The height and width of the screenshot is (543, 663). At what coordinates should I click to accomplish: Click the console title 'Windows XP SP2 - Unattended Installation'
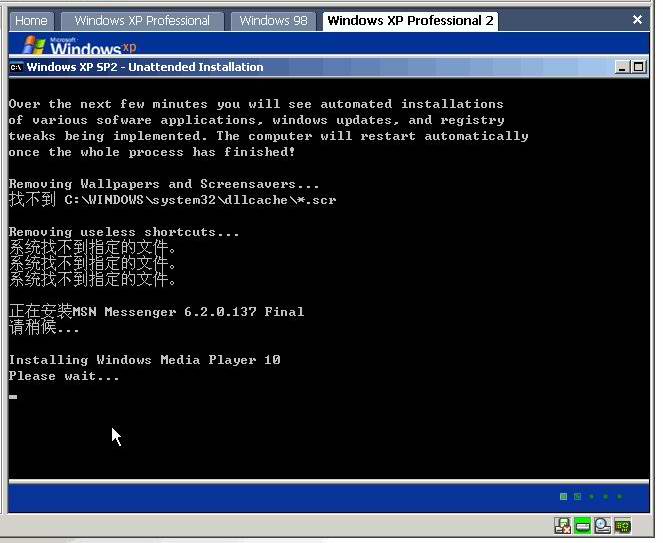(x=145, y=67)
